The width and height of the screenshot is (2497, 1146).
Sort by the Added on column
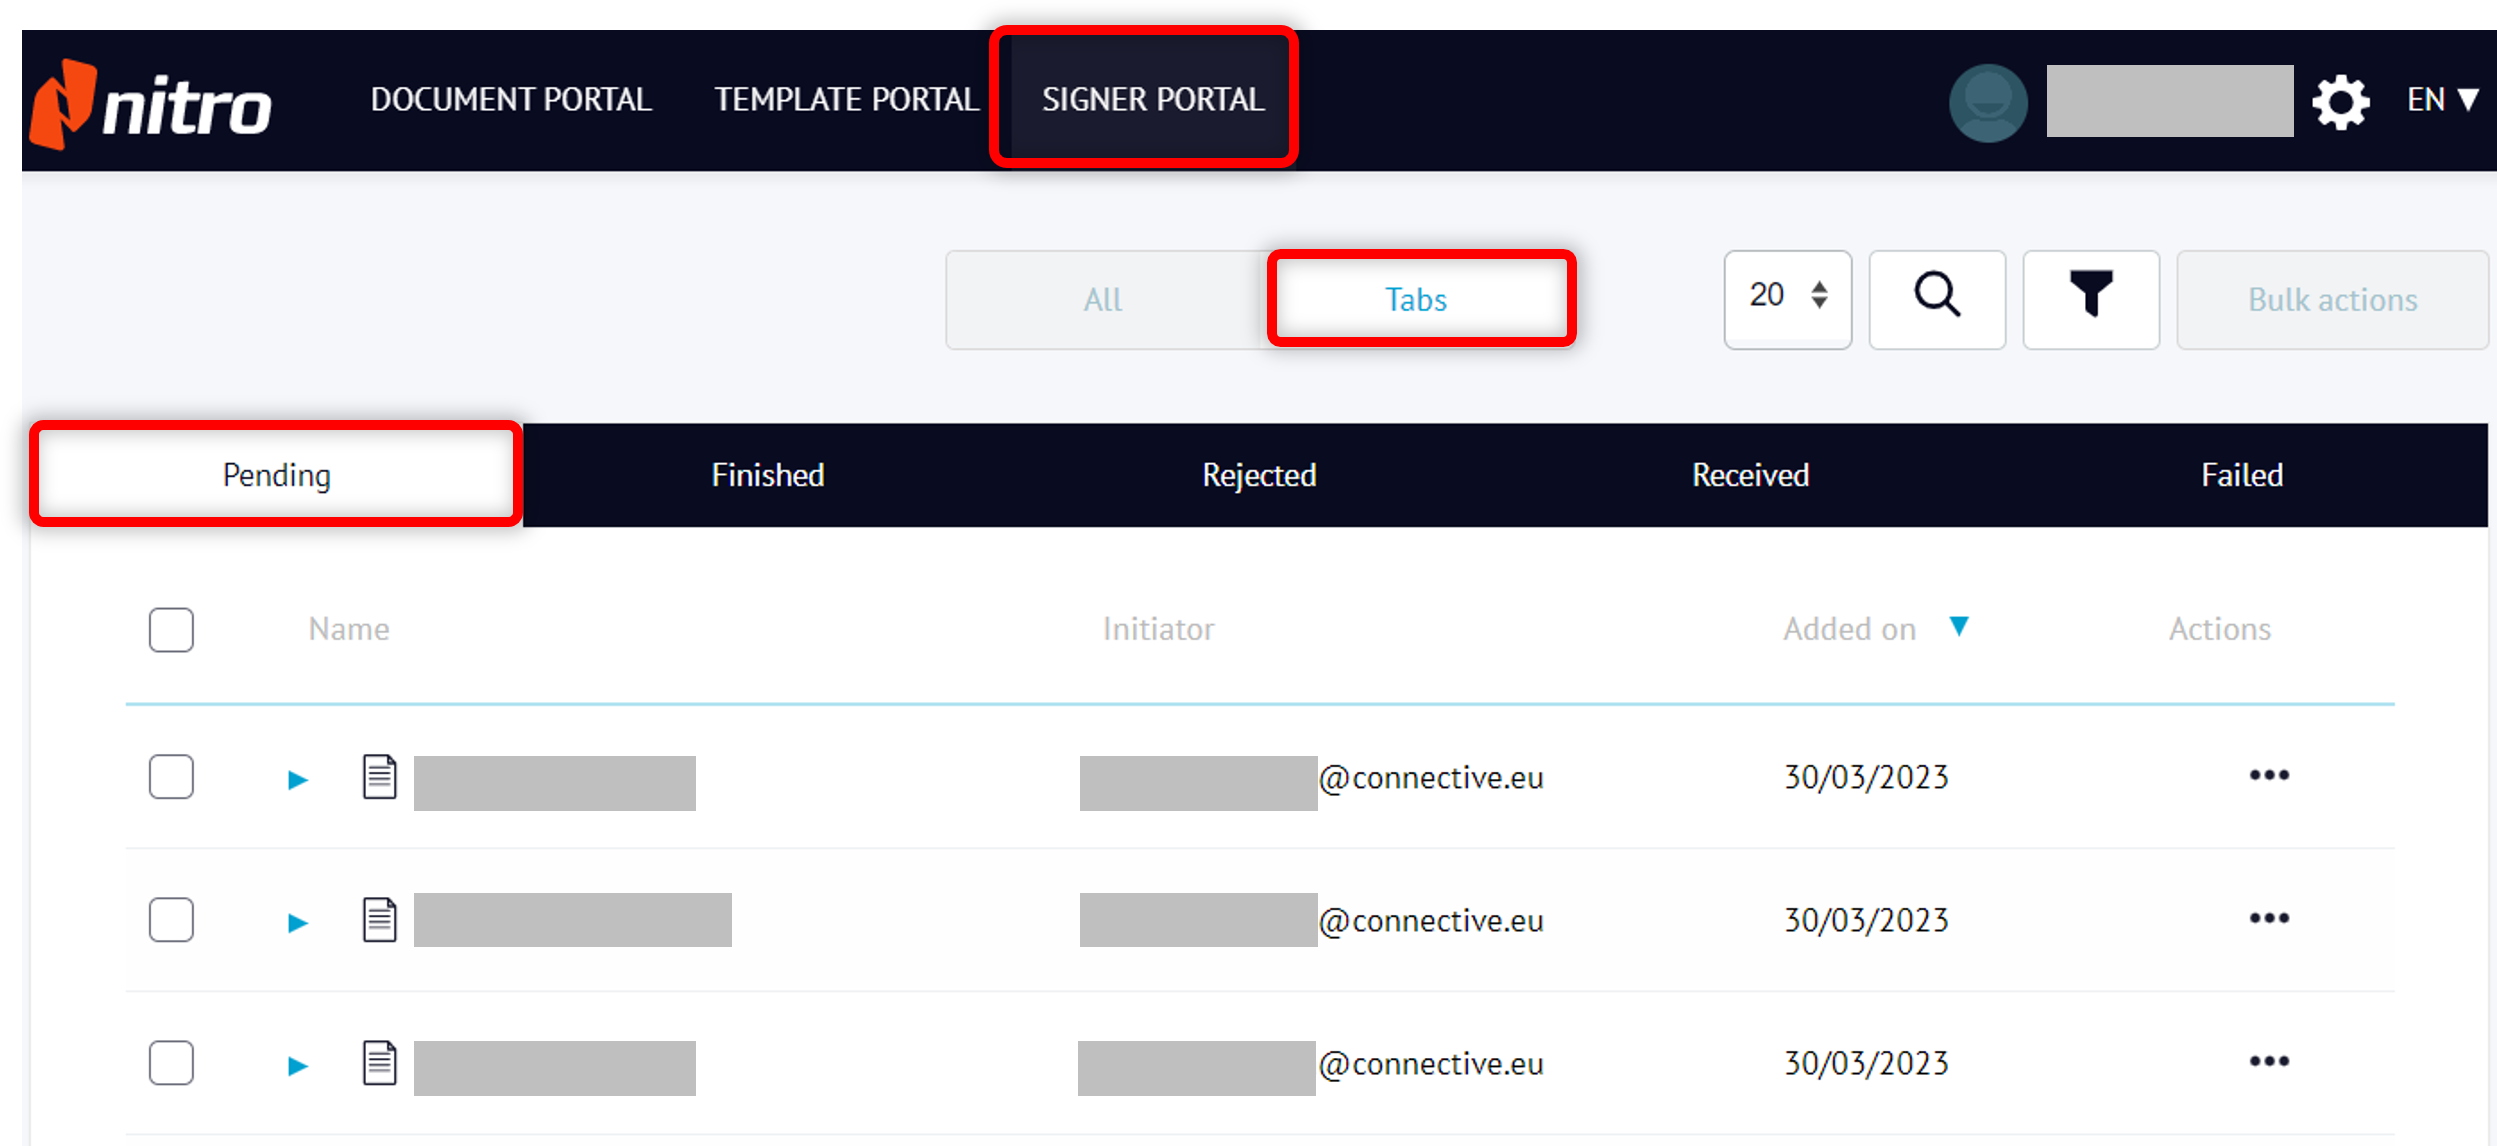point(1850,629)
